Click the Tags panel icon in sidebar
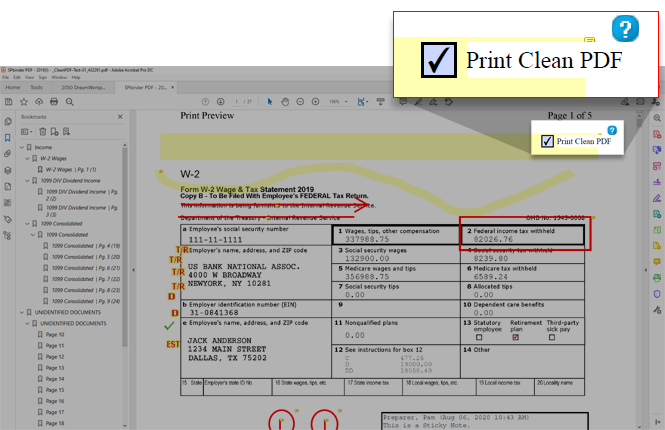The height and width of the screenshot is (430, 665). point(8,219)
